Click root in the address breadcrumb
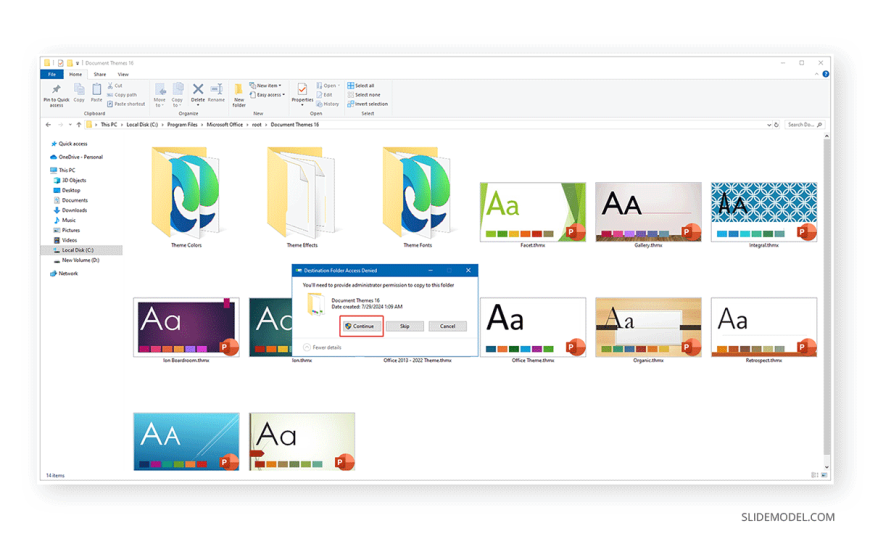The width and height of the screenshot is (870, 539). pos(256,125)
